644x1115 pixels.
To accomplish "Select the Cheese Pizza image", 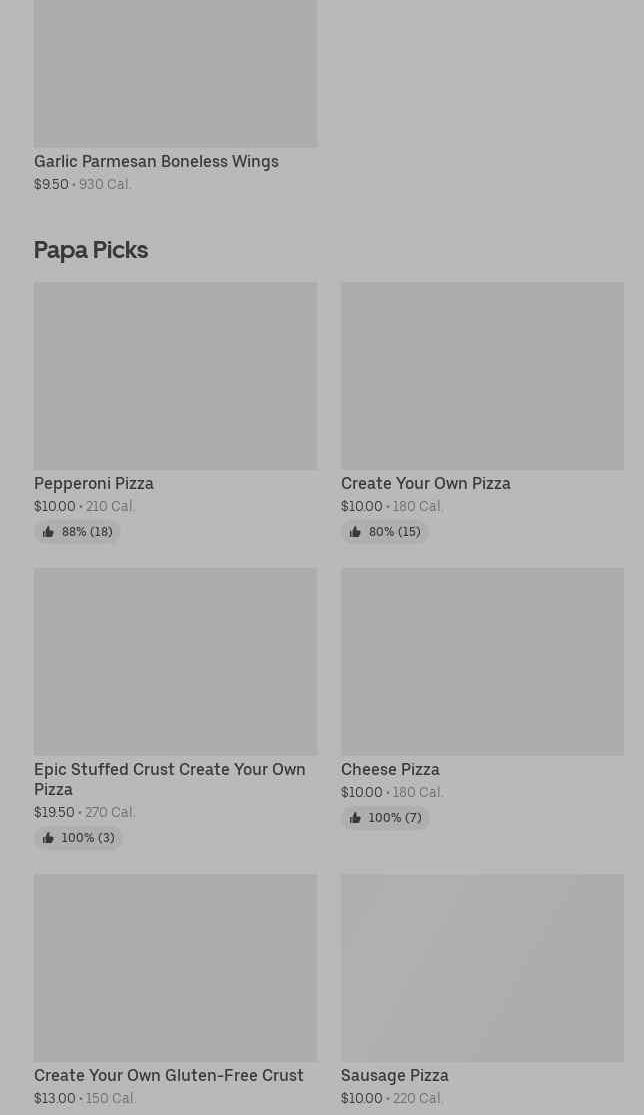I will (x=482, y=662).
